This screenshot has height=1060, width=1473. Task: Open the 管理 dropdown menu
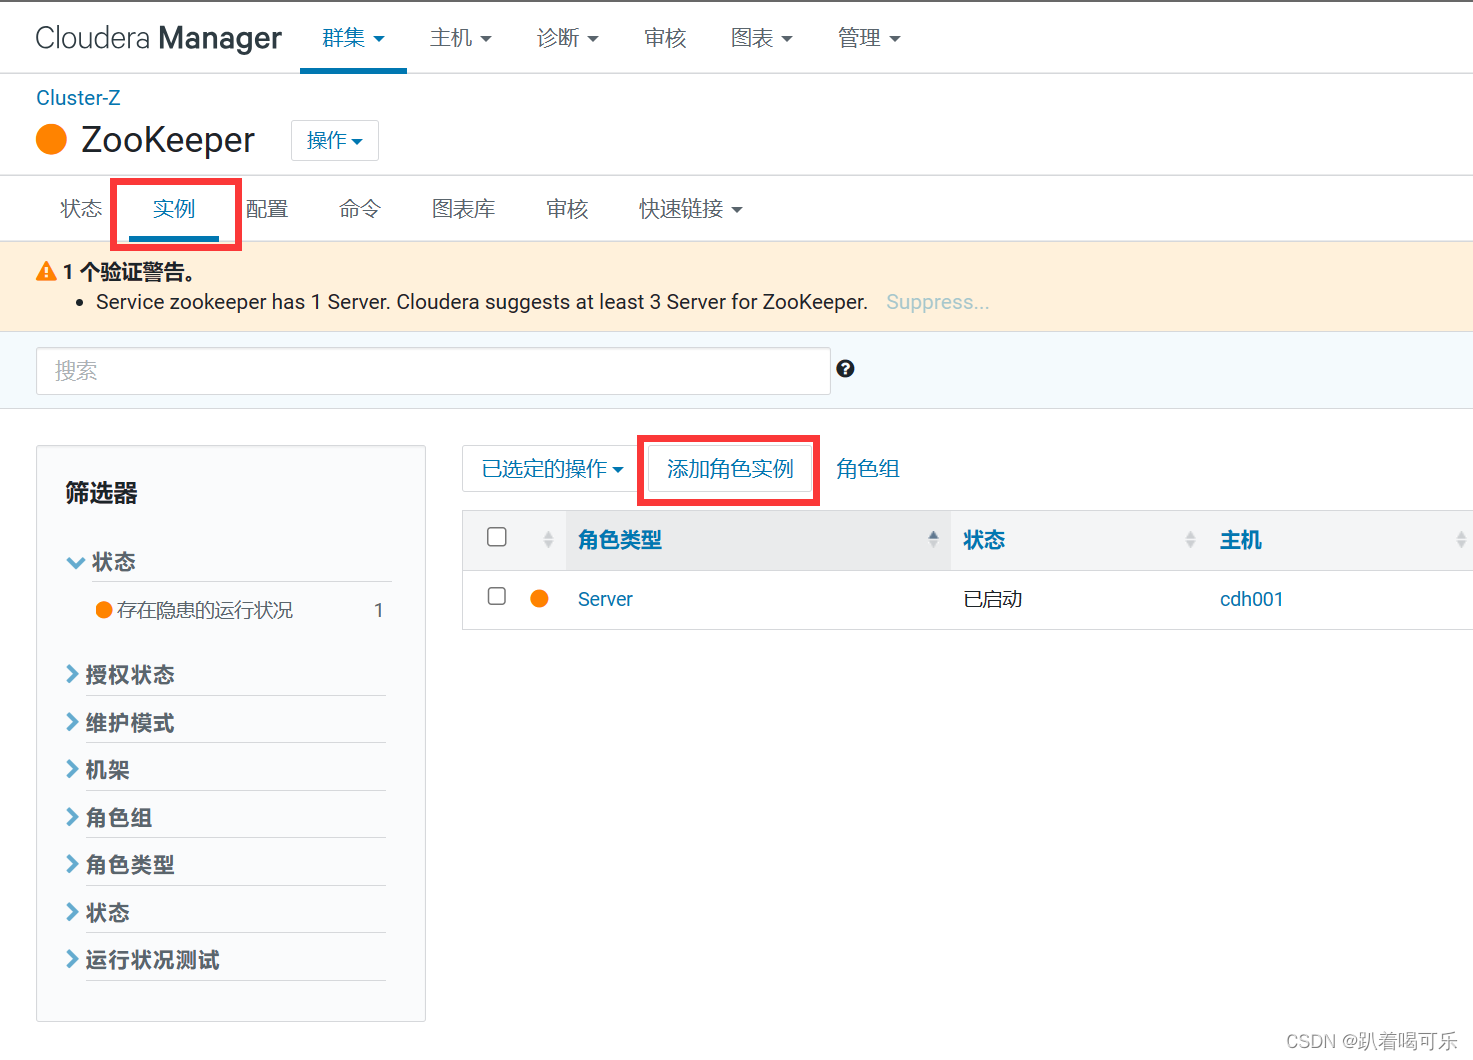[x=868, y=38]
